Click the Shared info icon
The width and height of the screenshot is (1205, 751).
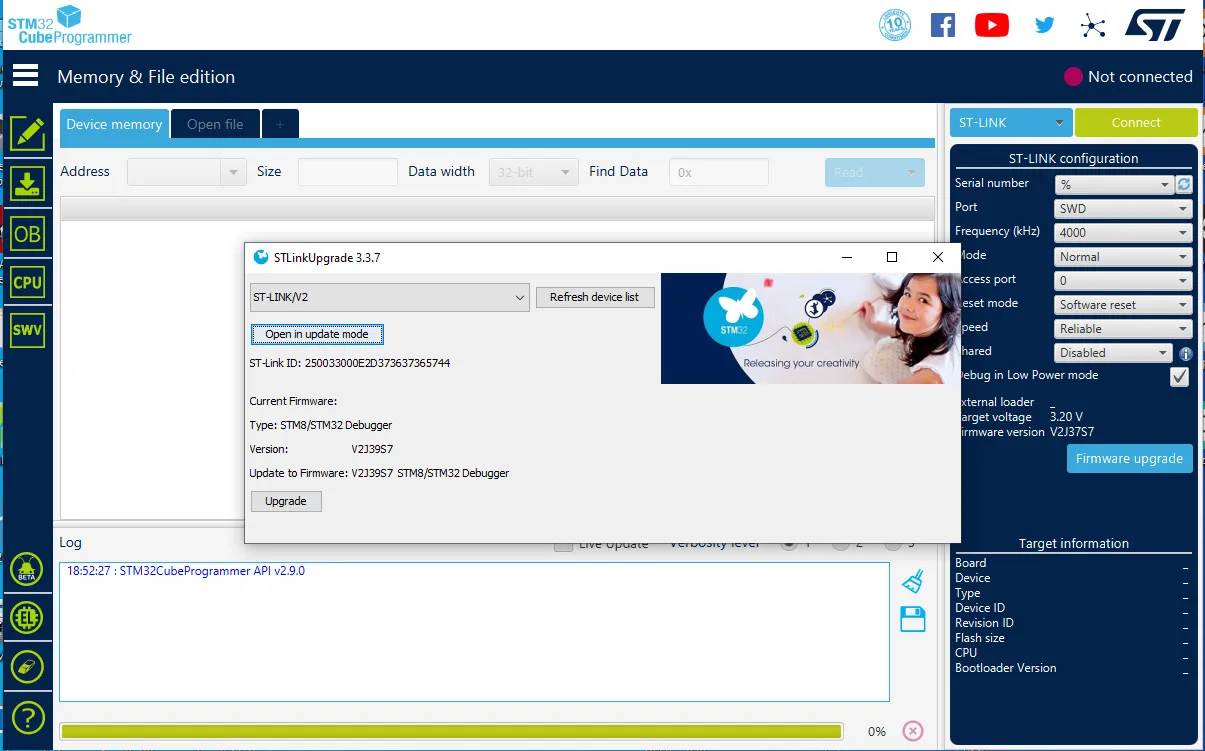tap(1186, 353)
